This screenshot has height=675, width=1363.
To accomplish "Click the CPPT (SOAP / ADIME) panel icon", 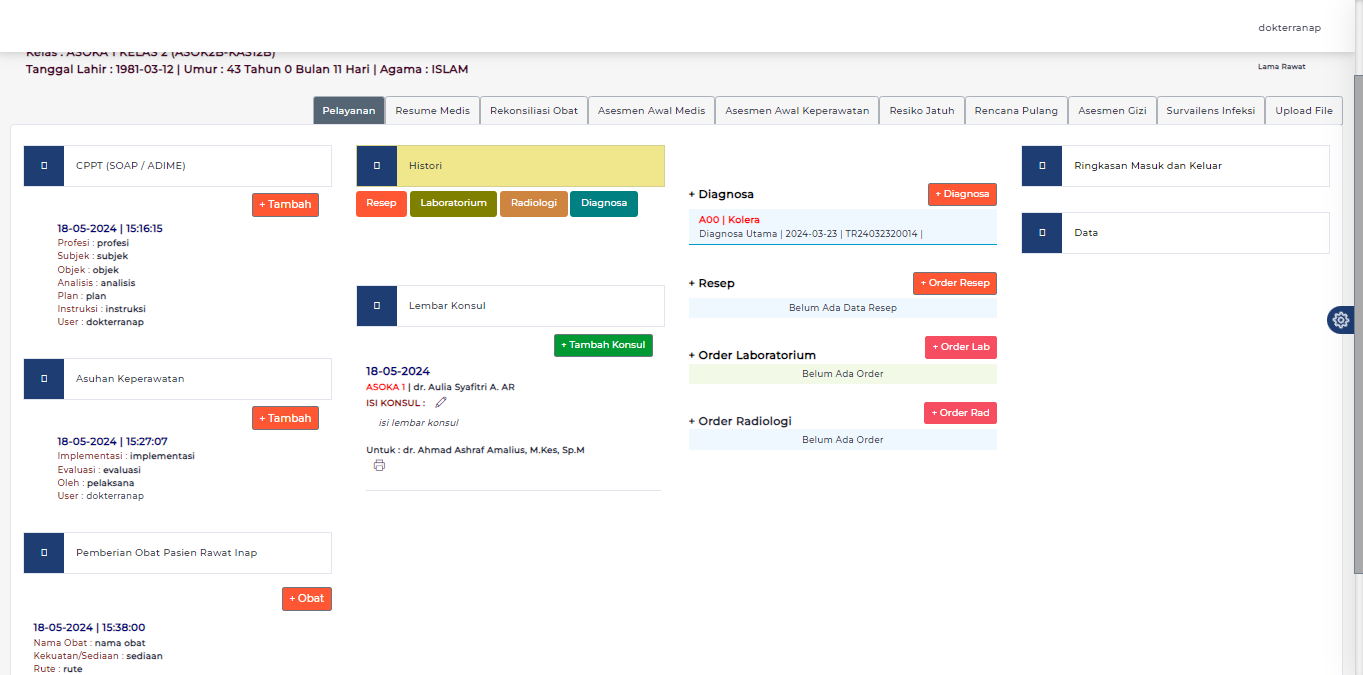I will coord(43,165).
